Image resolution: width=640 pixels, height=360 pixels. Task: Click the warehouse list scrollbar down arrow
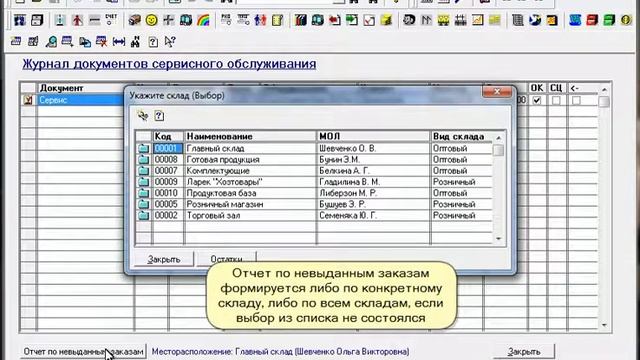click(498, 239)
